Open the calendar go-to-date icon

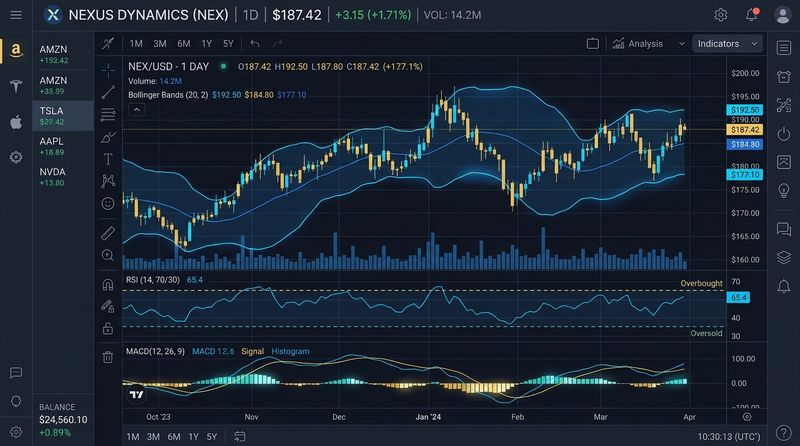[240, 436]
